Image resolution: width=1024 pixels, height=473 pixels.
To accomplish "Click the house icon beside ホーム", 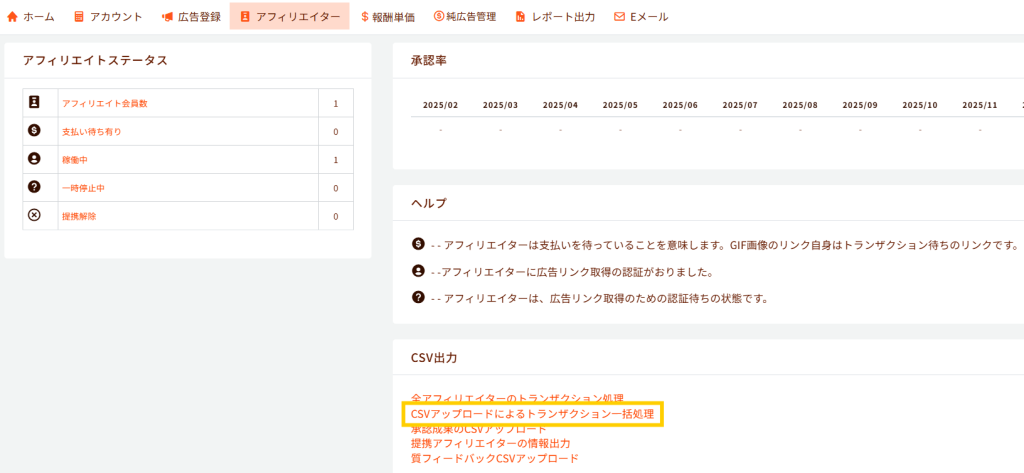I will (13, 17).
